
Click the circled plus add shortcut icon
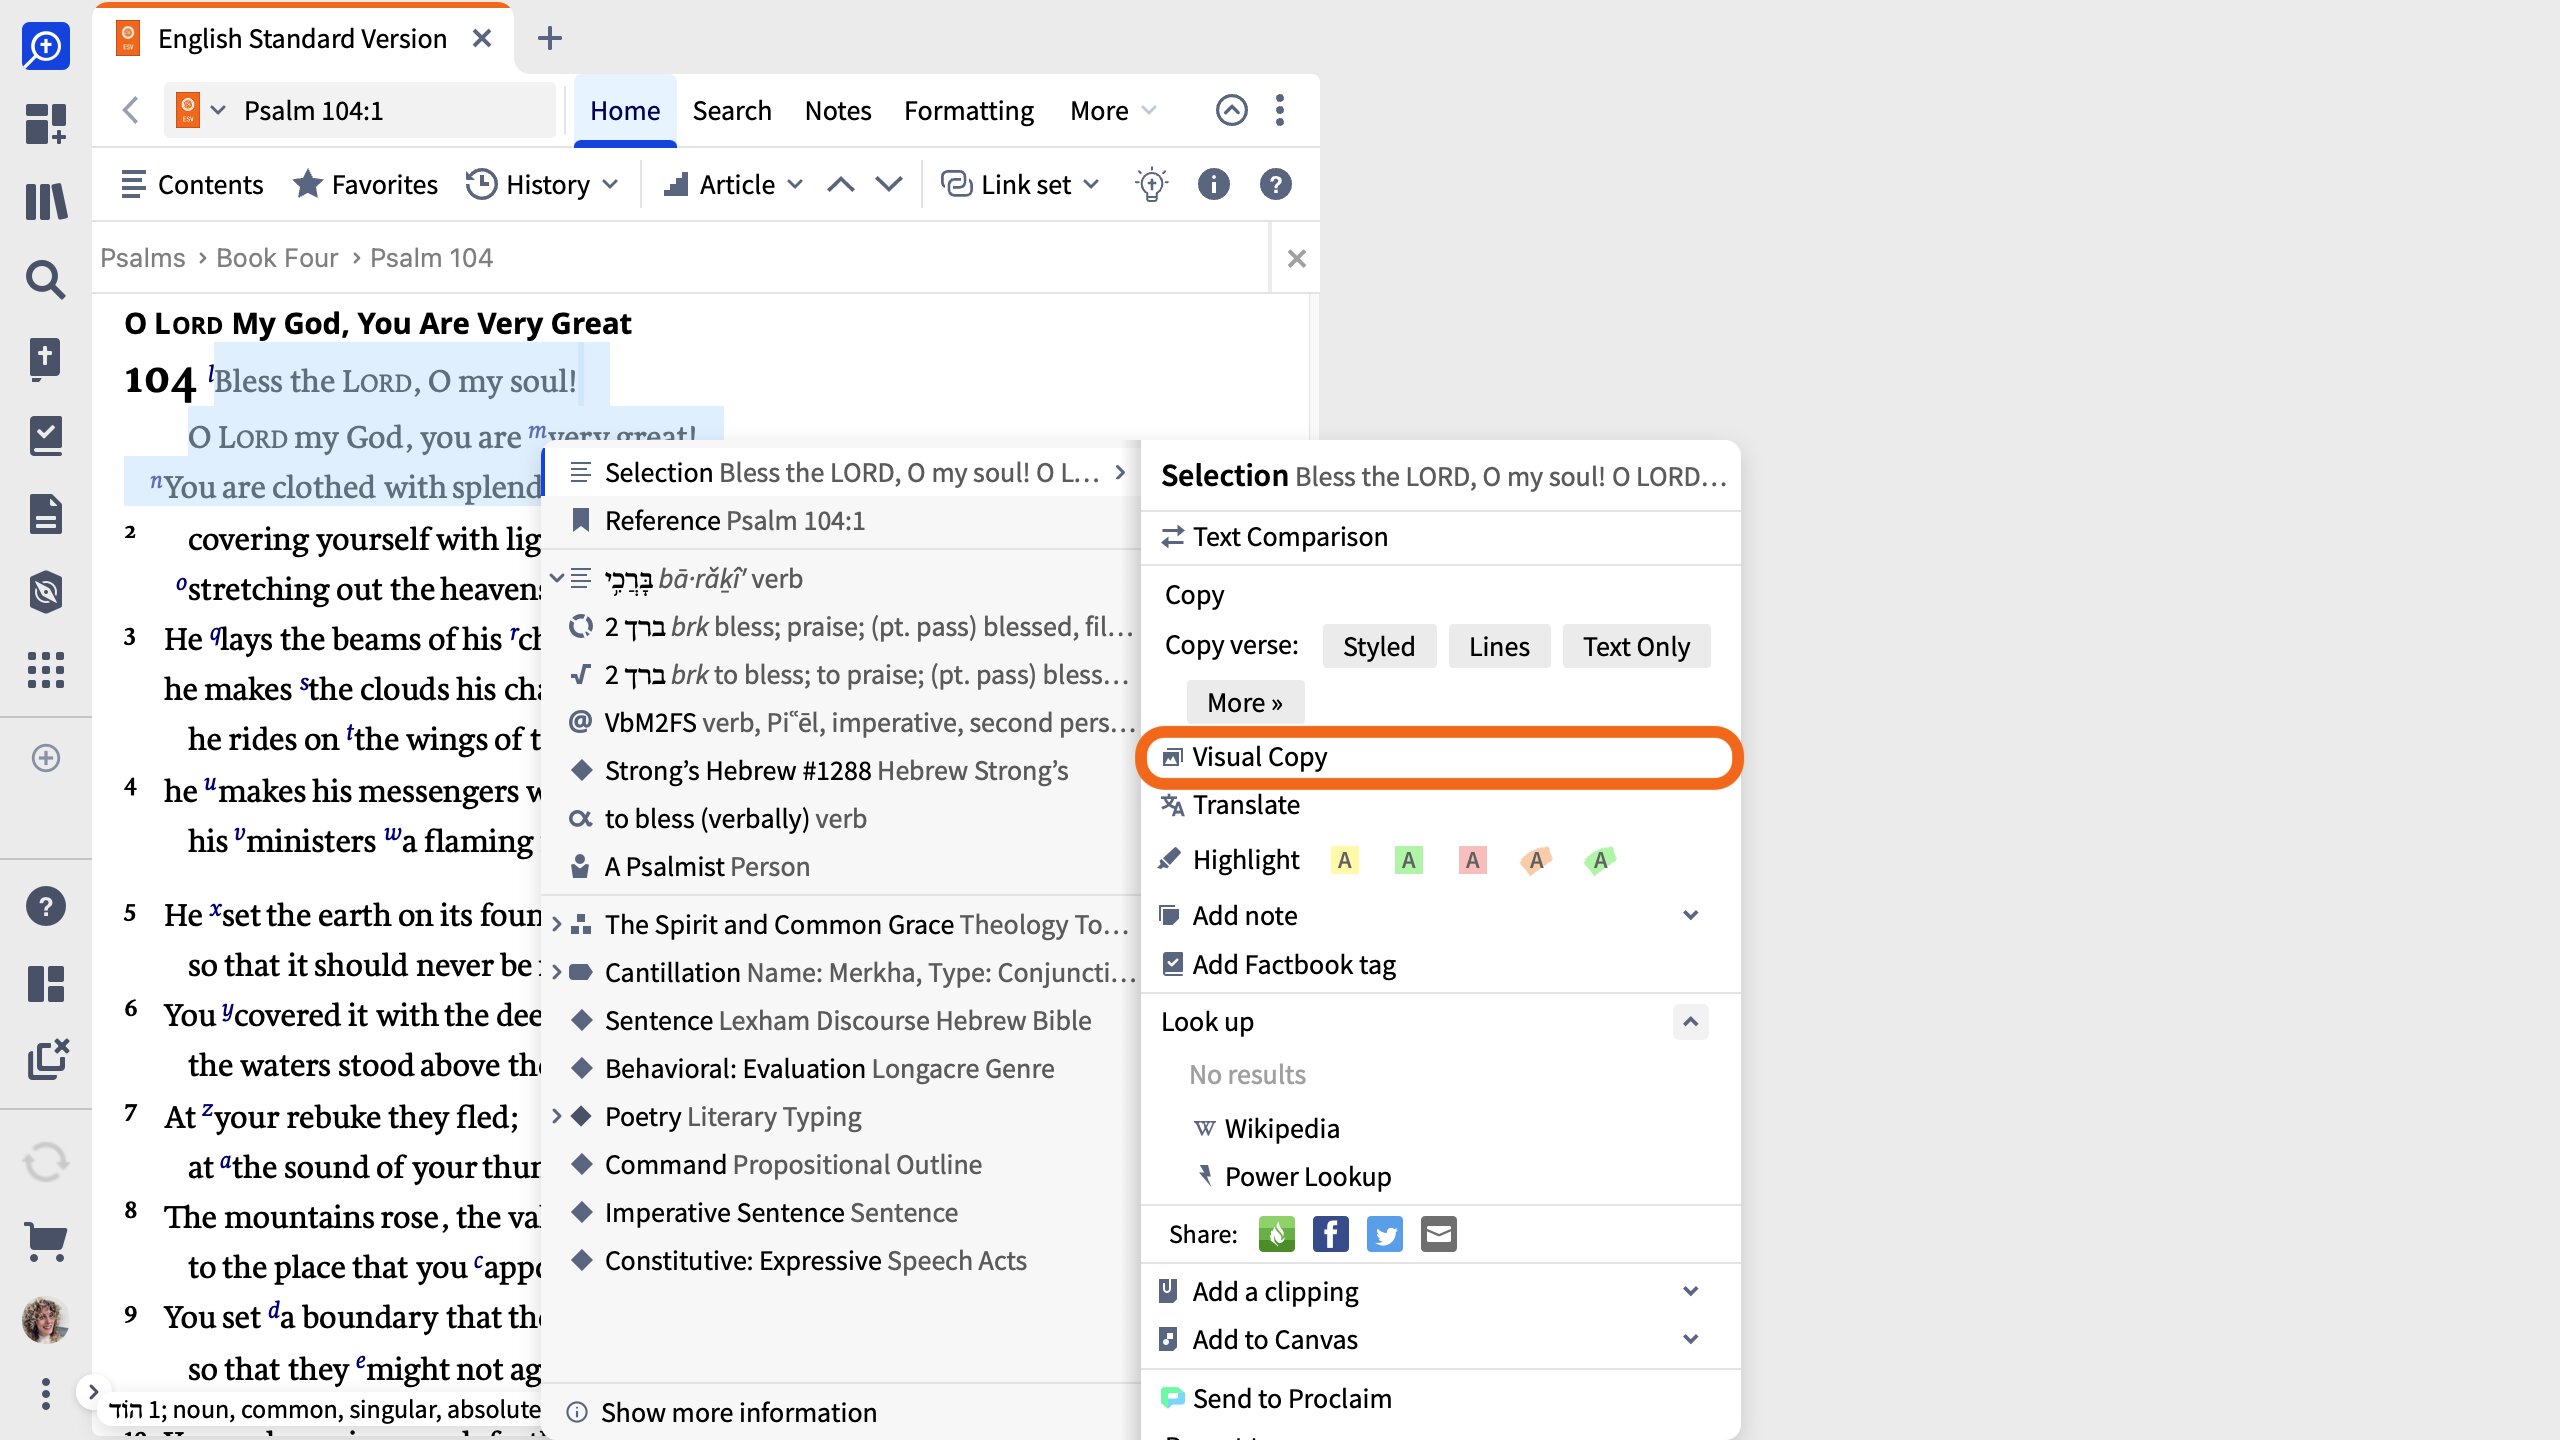click(x=45, y=758)
